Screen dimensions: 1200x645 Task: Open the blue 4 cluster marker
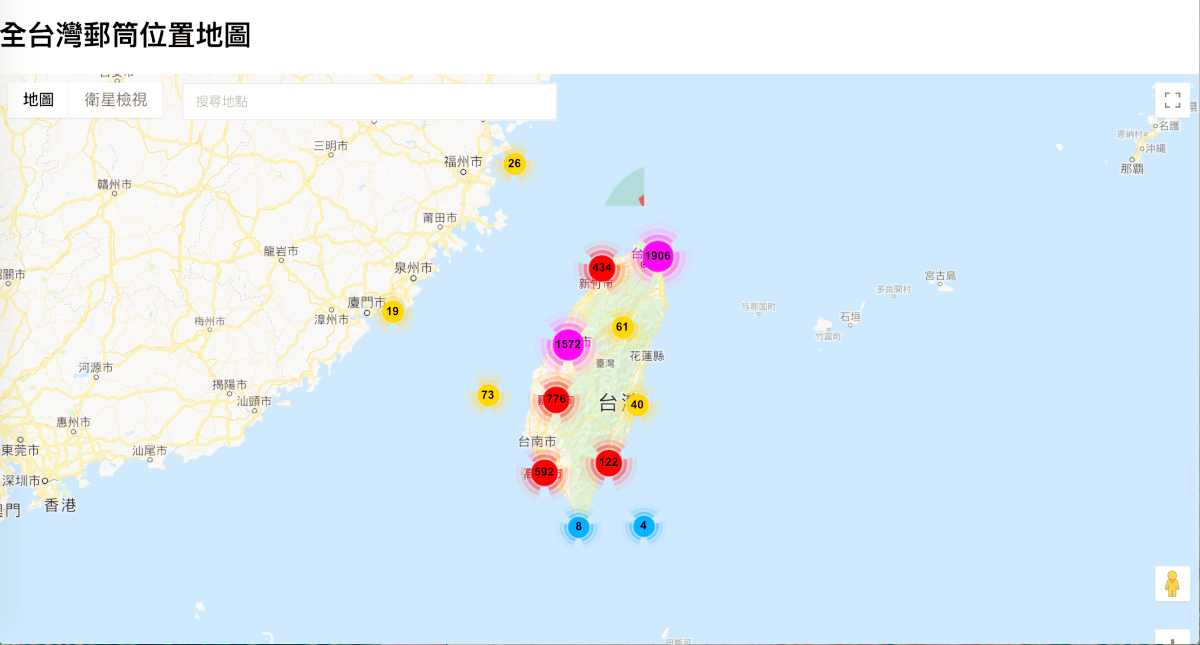643,526
